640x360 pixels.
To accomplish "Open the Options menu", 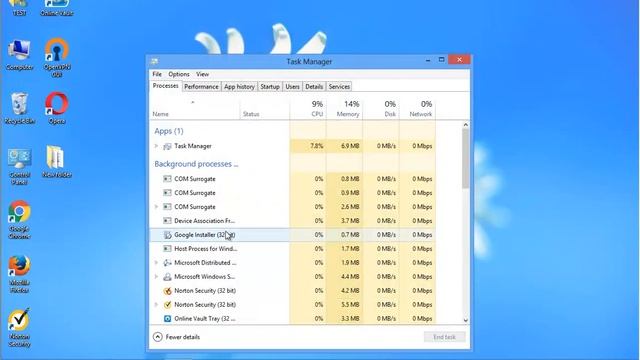I will [x=179, y=74].
